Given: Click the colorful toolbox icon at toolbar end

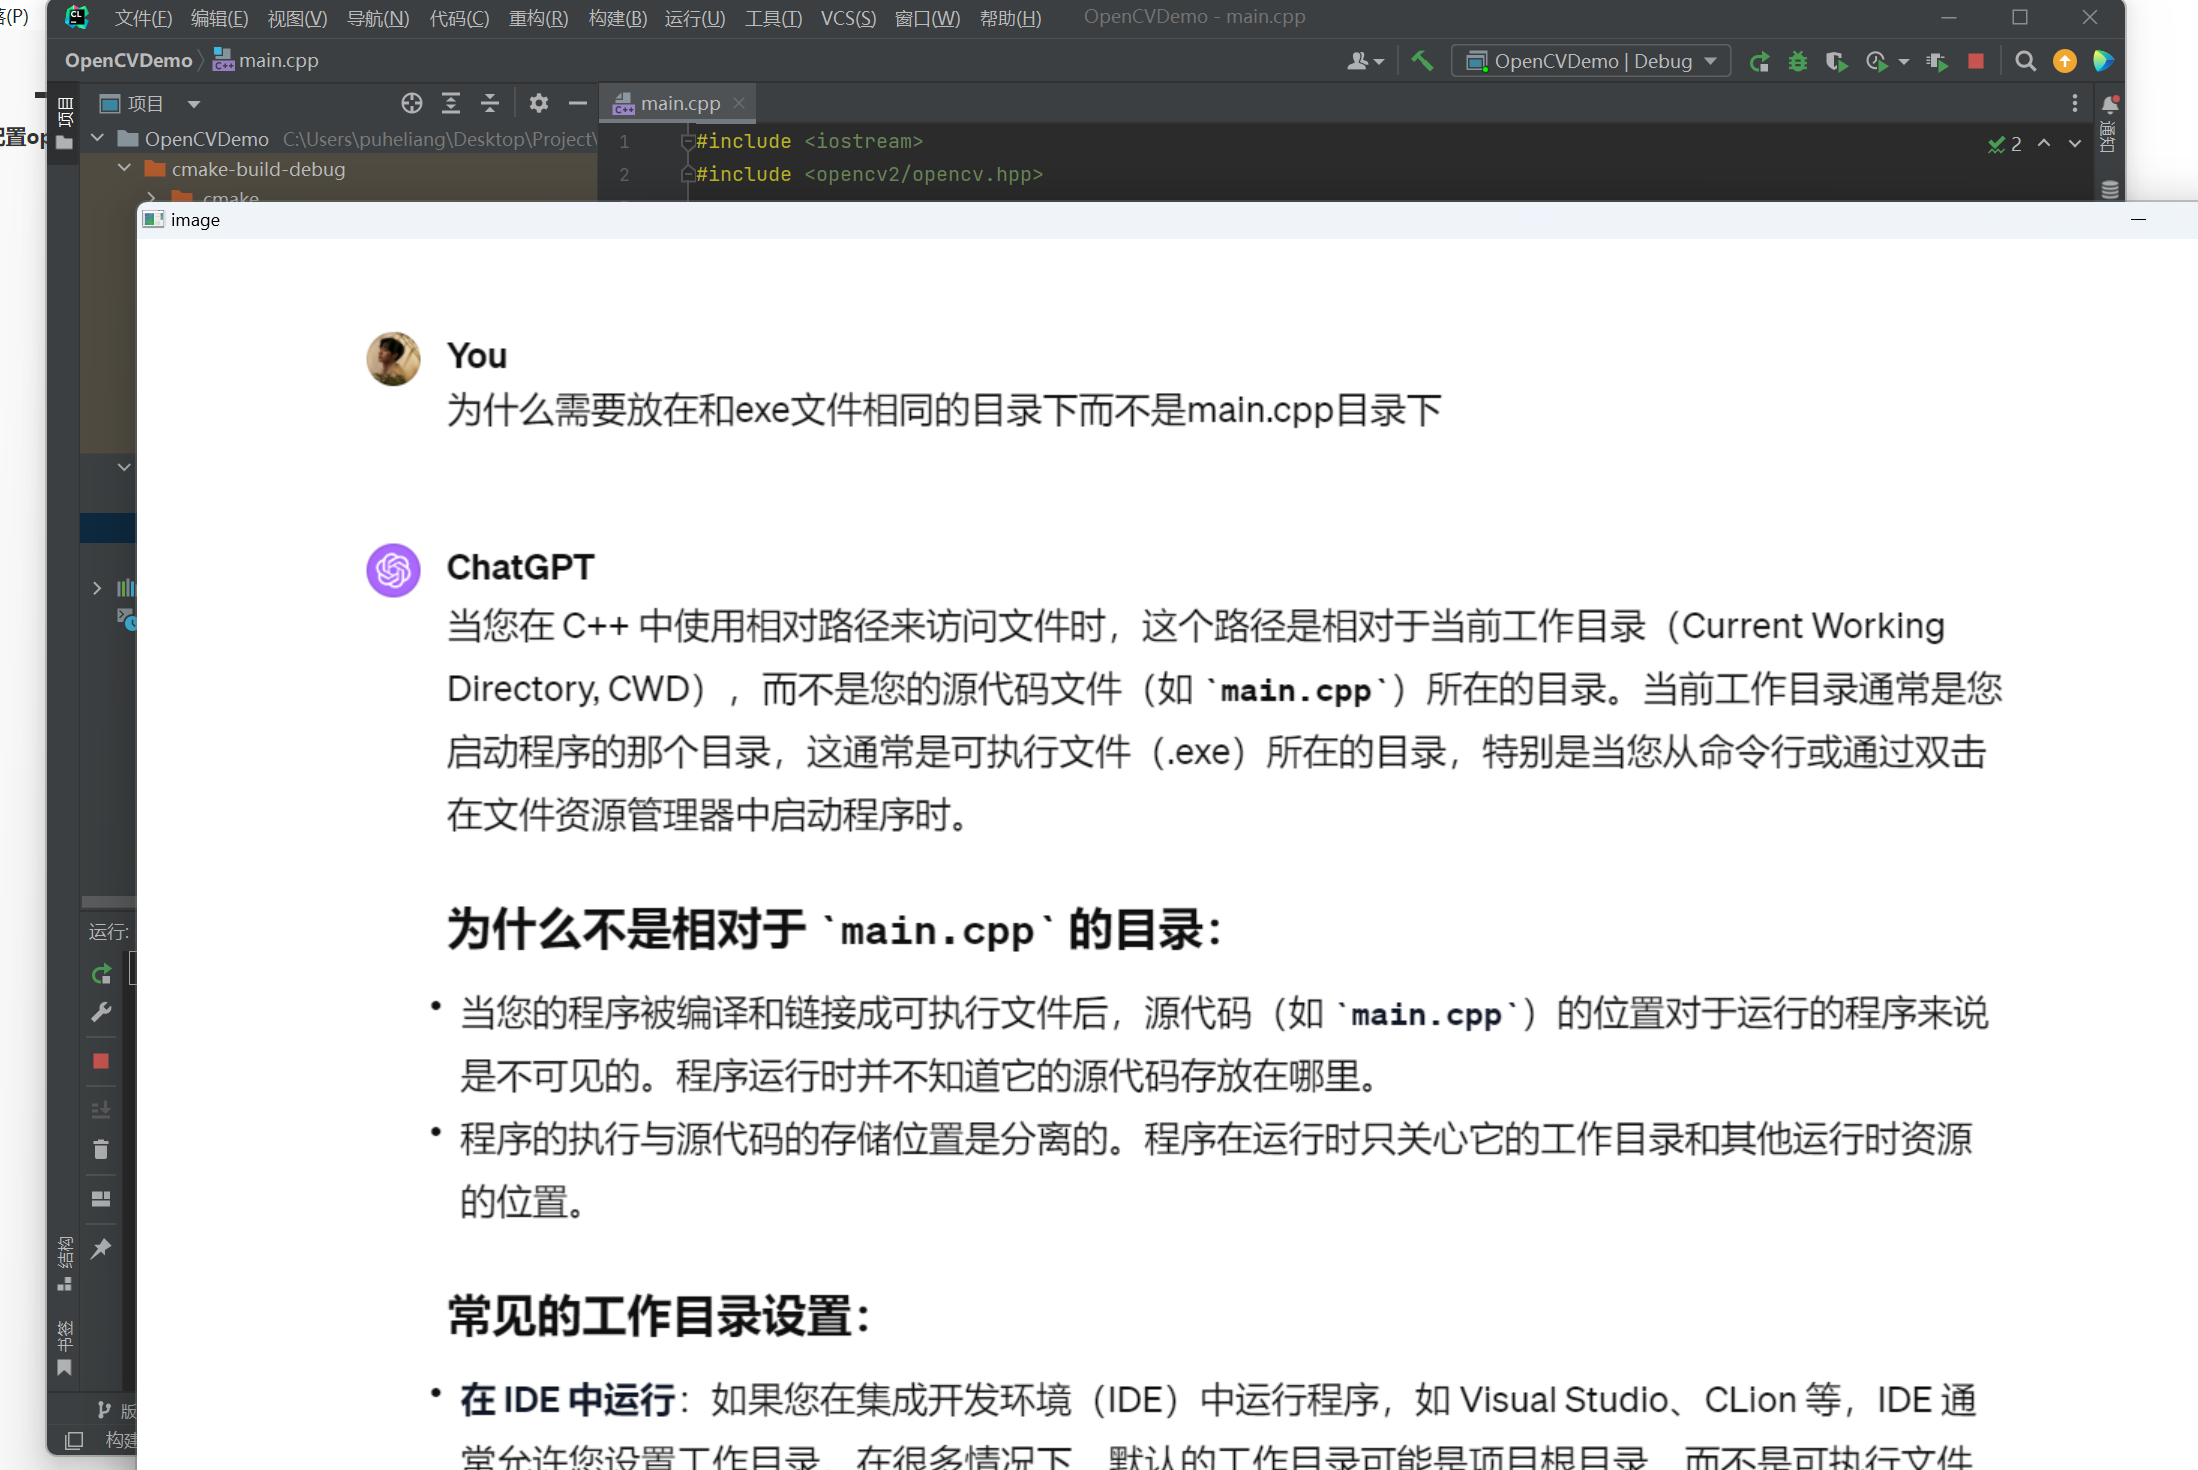Looking at the screenshot, I should 2103,62.
